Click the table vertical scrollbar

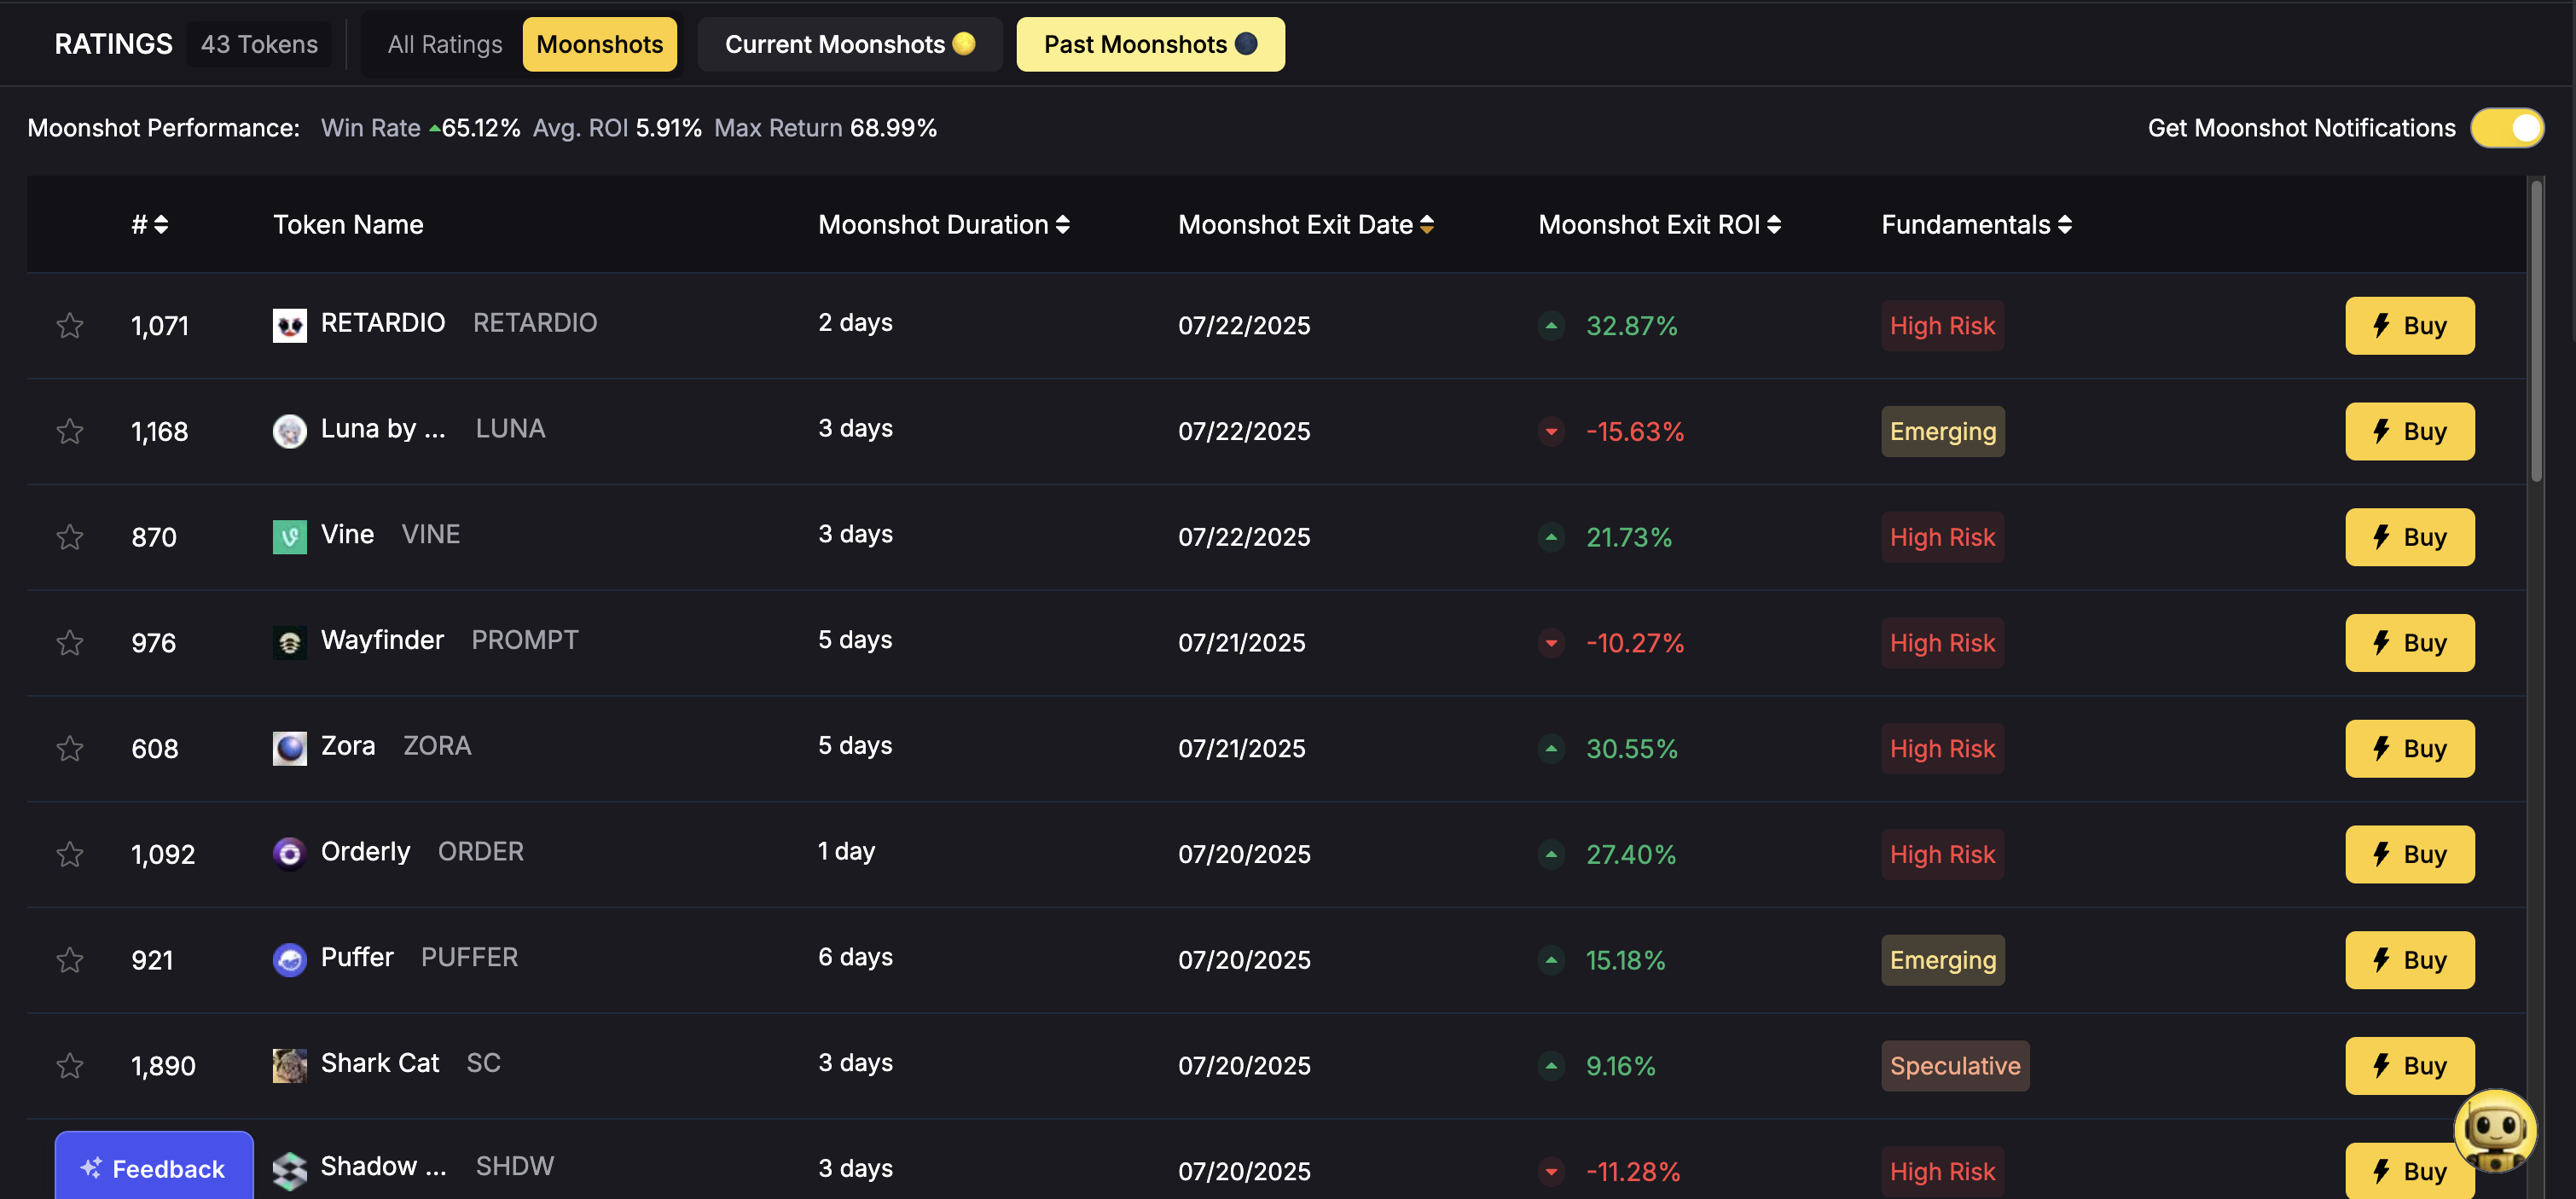[x=2536, y=332]
